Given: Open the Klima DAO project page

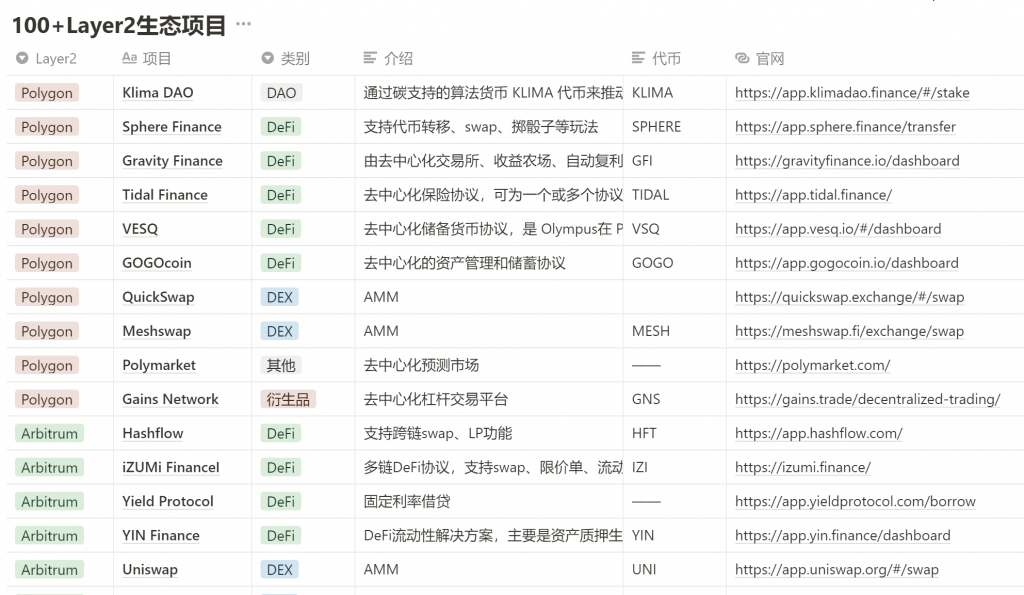Looking at the screenshot, I should click(x=157, y=93).
